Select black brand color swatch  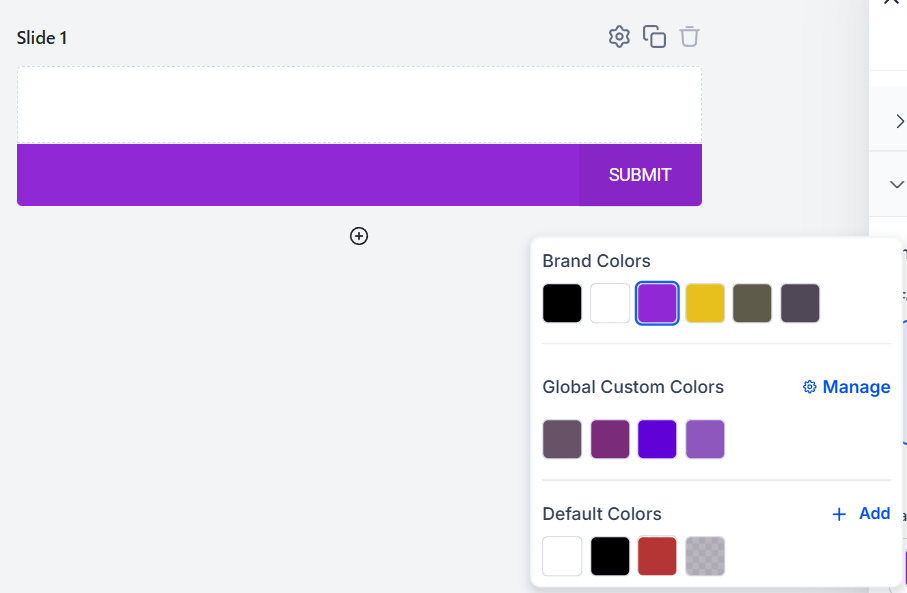click(562, 303)
